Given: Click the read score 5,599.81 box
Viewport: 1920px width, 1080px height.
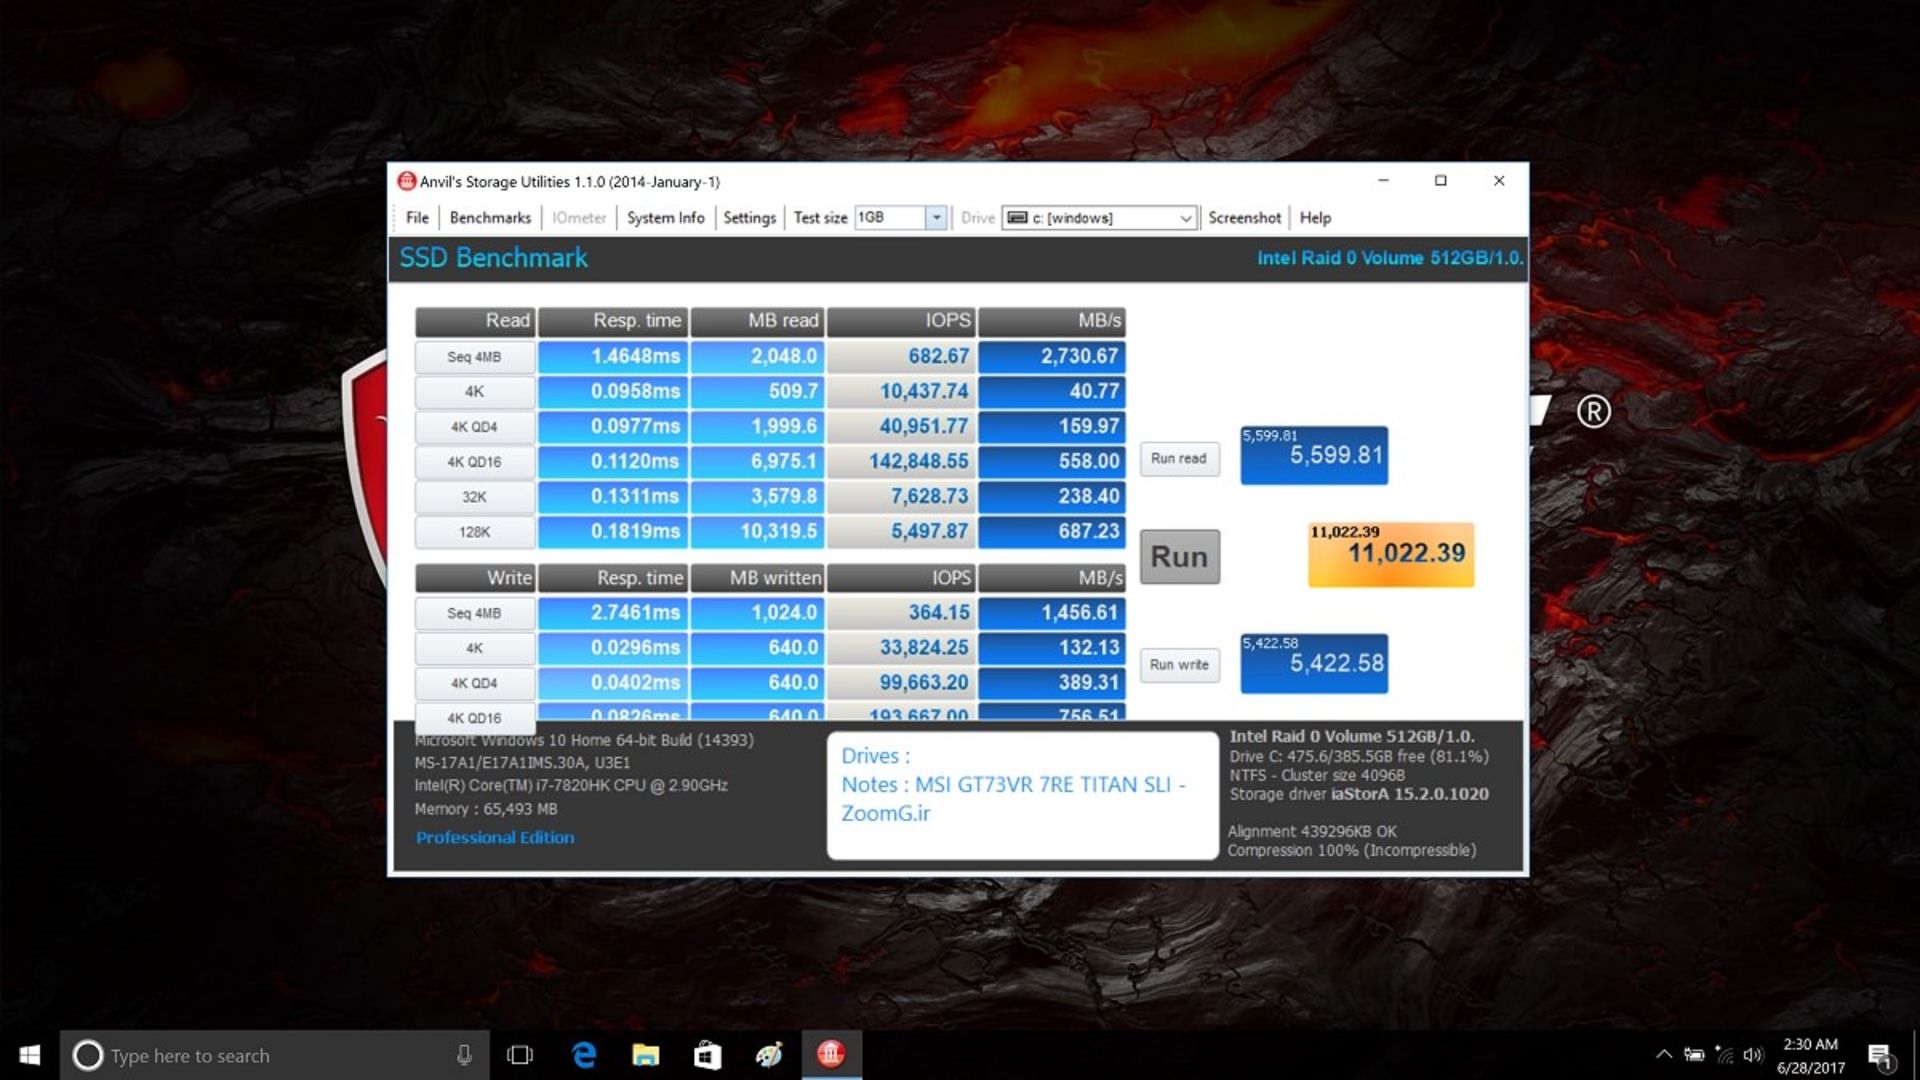Looking at the screenshot, I should pyautogui.click(x=1314, y=456).
